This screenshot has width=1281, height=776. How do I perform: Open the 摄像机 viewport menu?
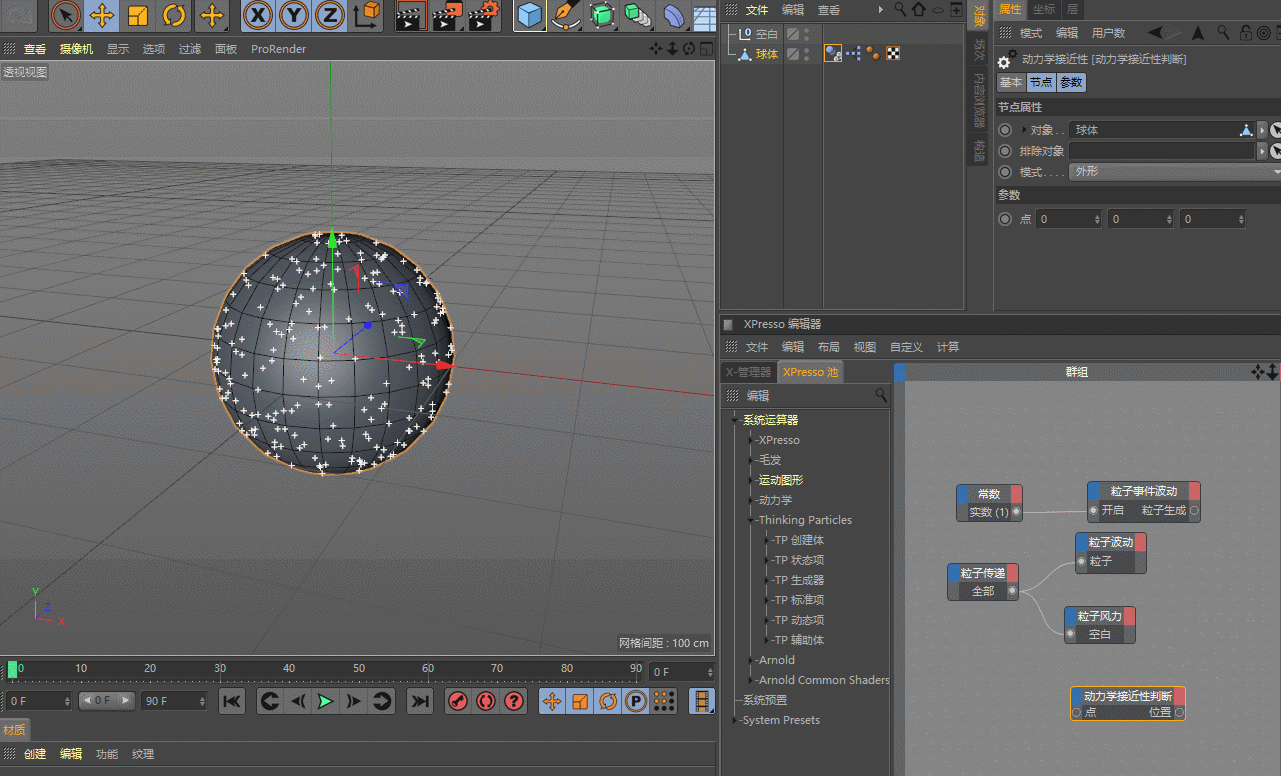click(x=76, y=49)
